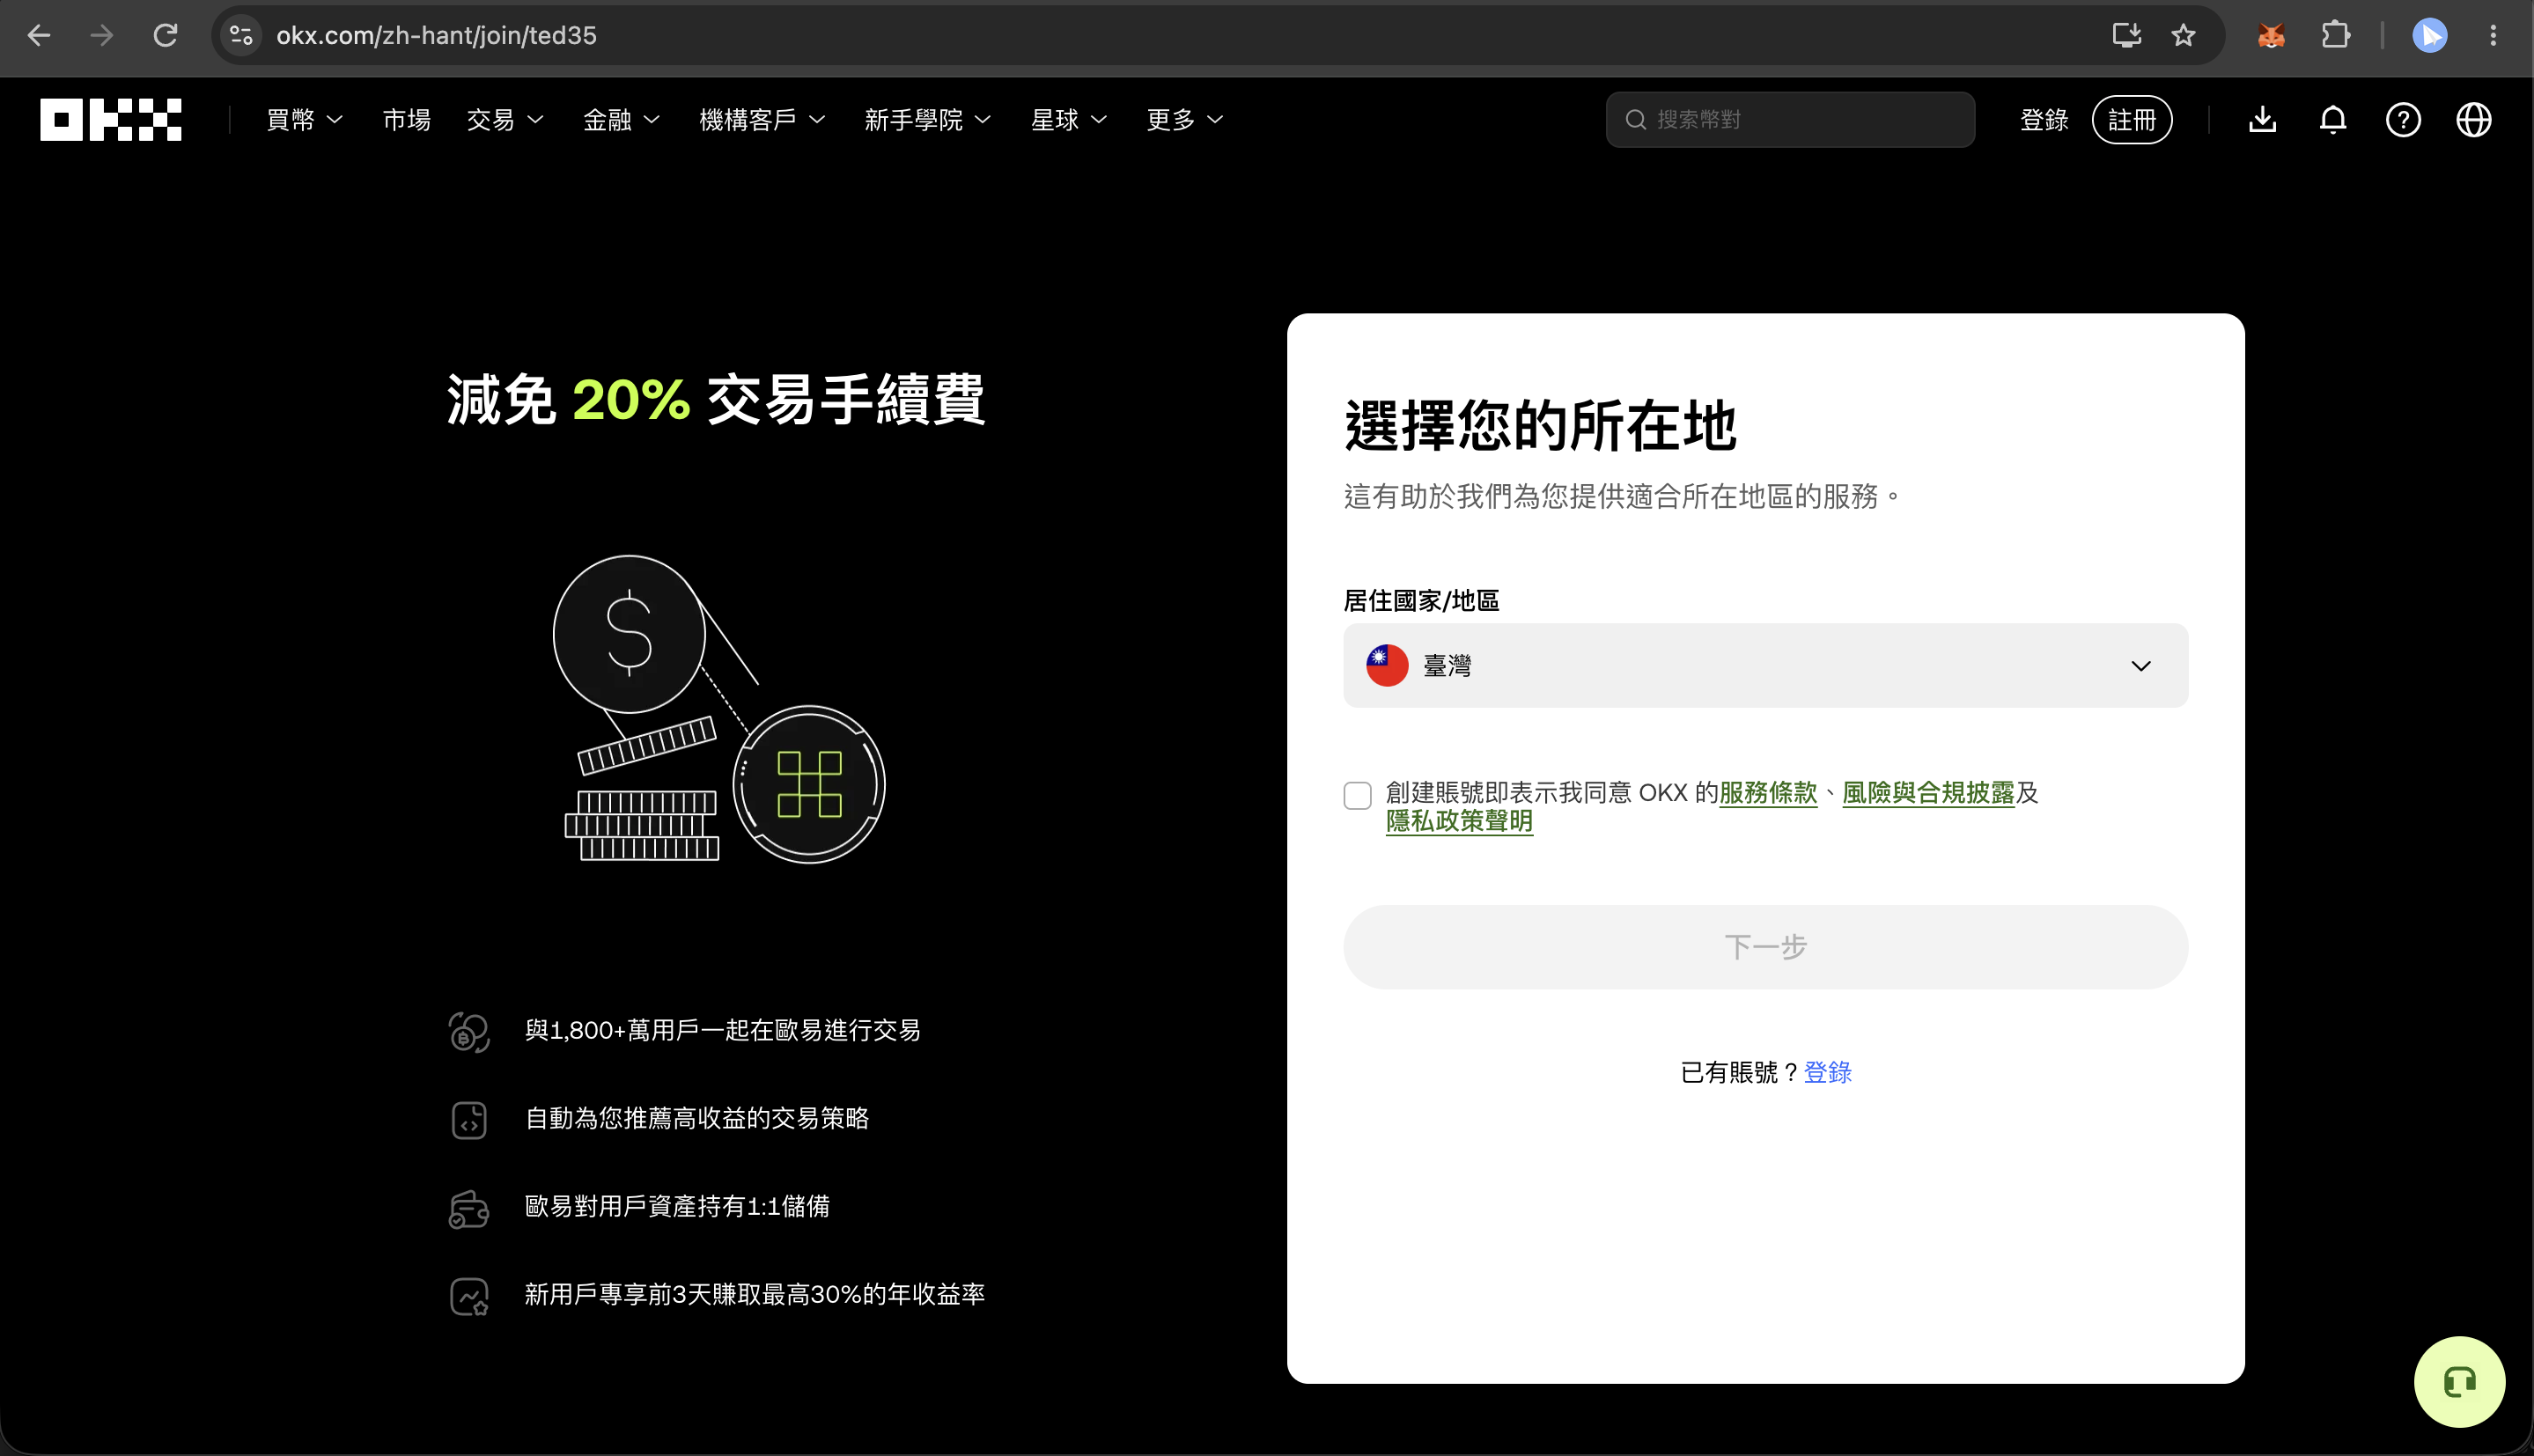Open the browser profile avatar
Screen dimensions: 2534x1456
point(2430,36)
